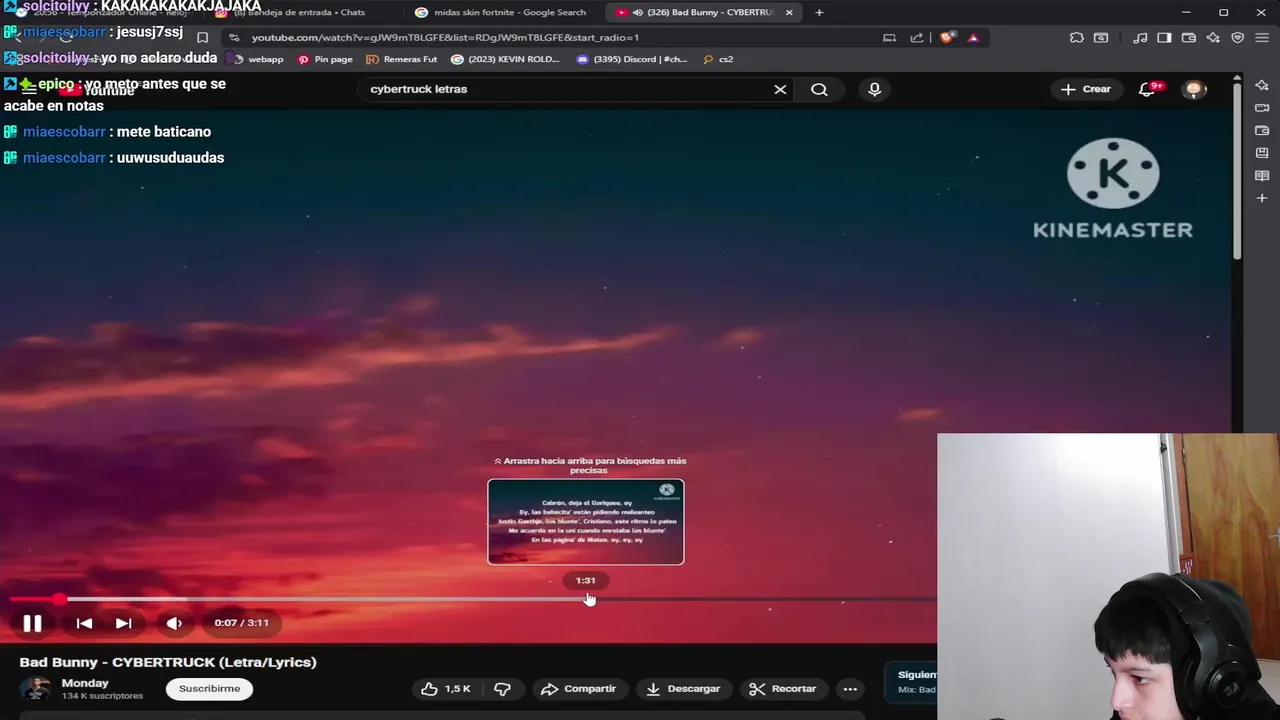Open the Brave wallet icon in toolbar
Image resolution: width=1280 pixels, height=720 pixels.
(1189, 38)
